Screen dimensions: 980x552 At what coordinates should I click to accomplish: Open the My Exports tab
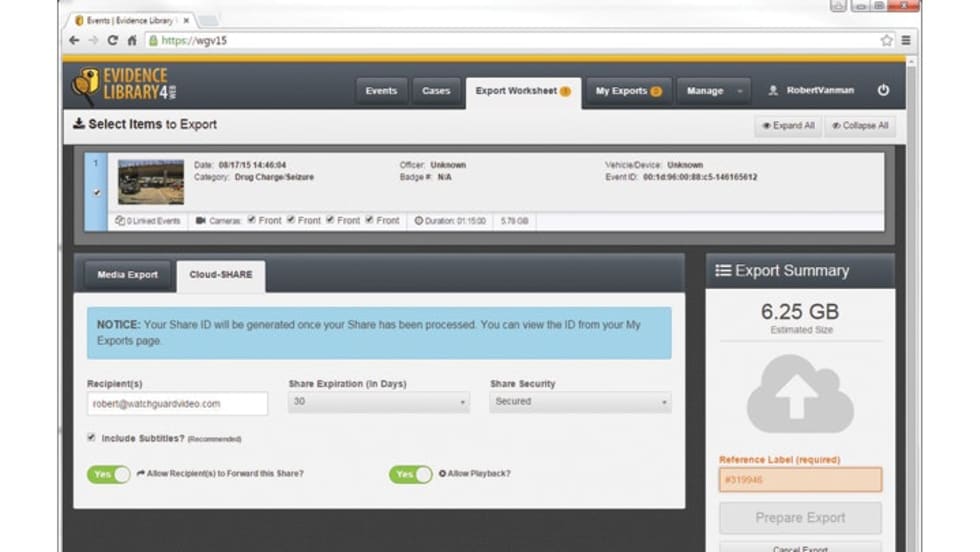click(x=628, y=91)
